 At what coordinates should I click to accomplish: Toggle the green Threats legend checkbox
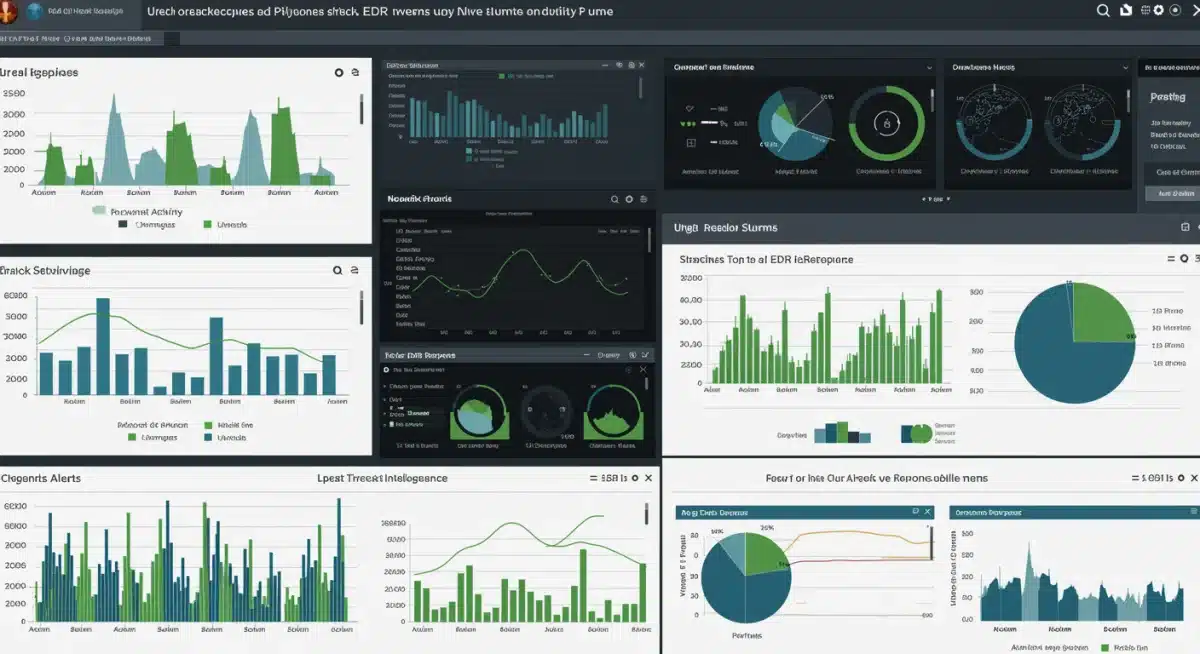click(207, 223)
